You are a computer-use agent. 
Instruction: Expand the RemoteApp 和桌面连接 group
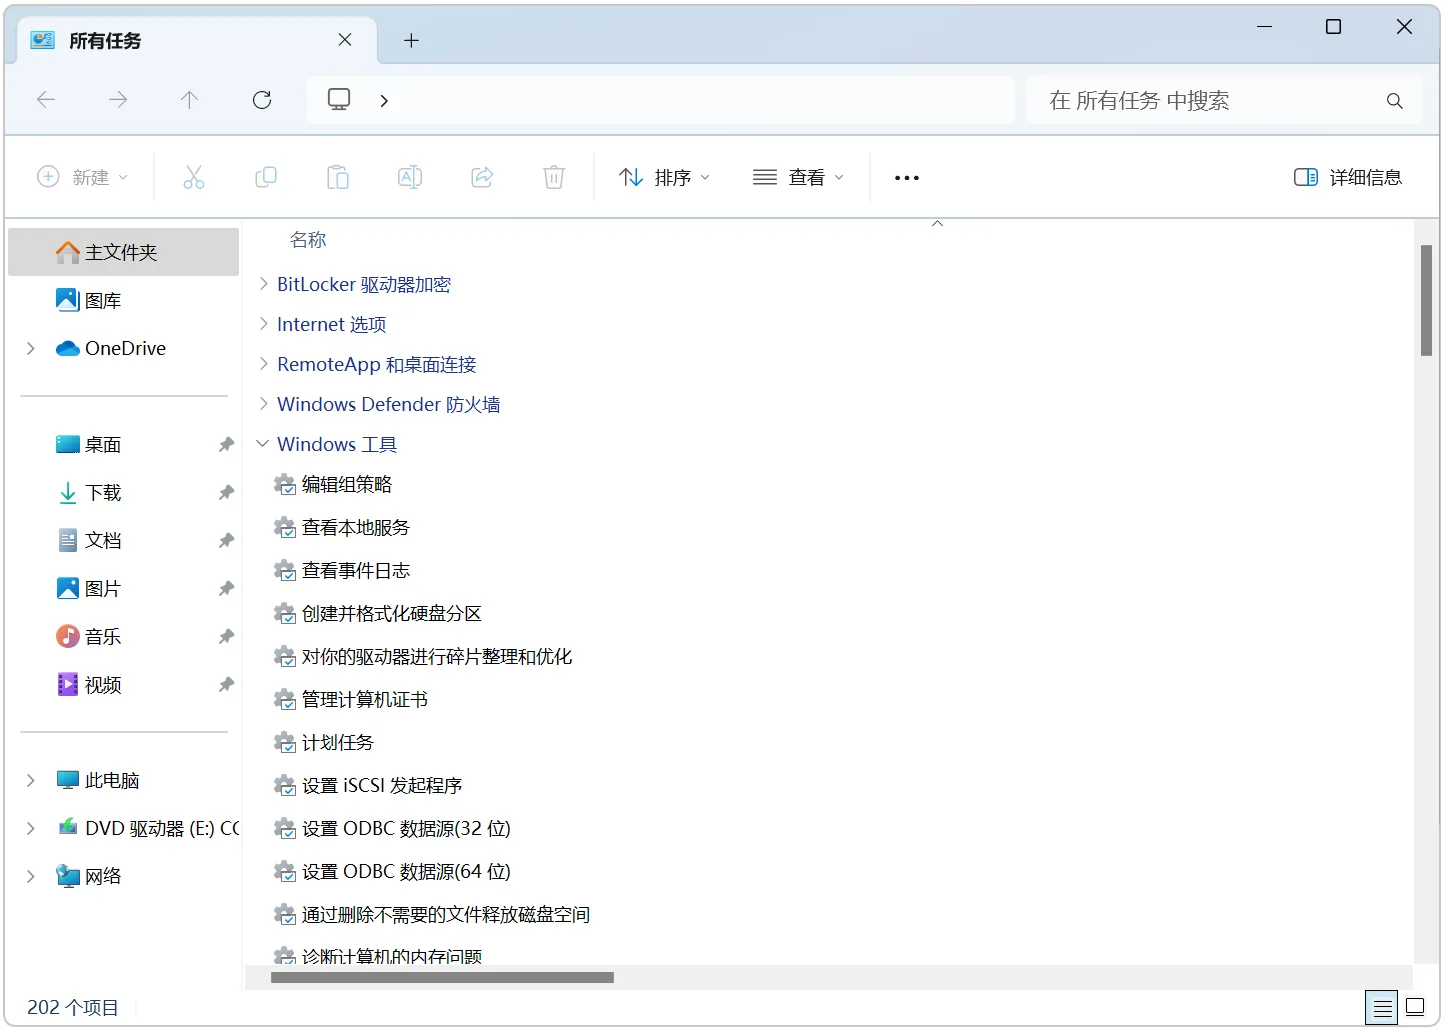(263, 364)
